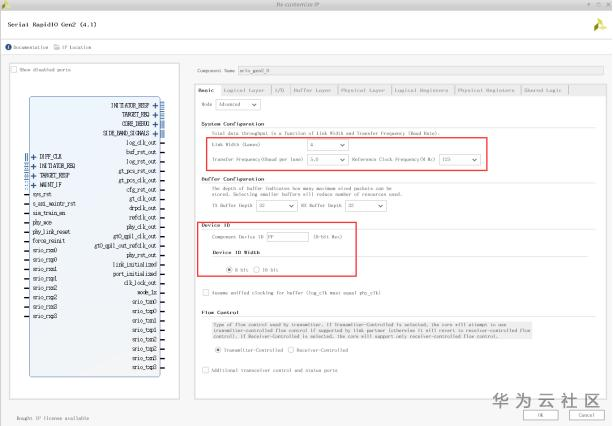Image resolution: width=613 pixels, height=426 pixels.
Task: Expand the TARGET_REQ plus icon
Action: 155,115
